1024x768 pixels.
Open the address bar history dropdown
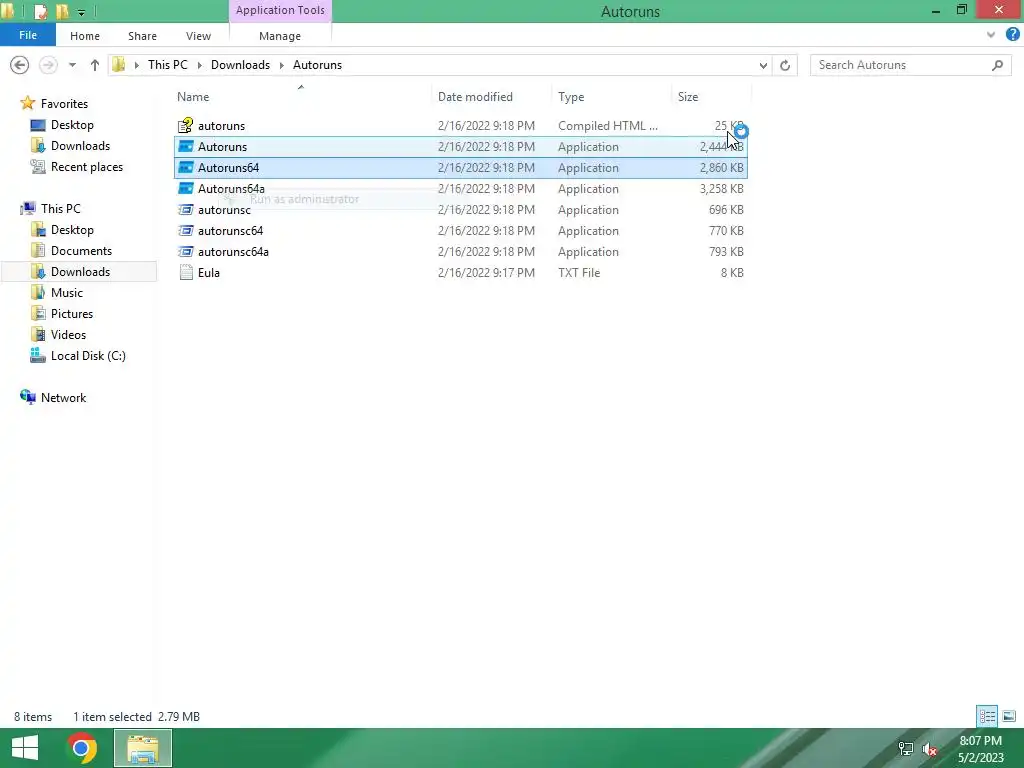tap(763, 65)
